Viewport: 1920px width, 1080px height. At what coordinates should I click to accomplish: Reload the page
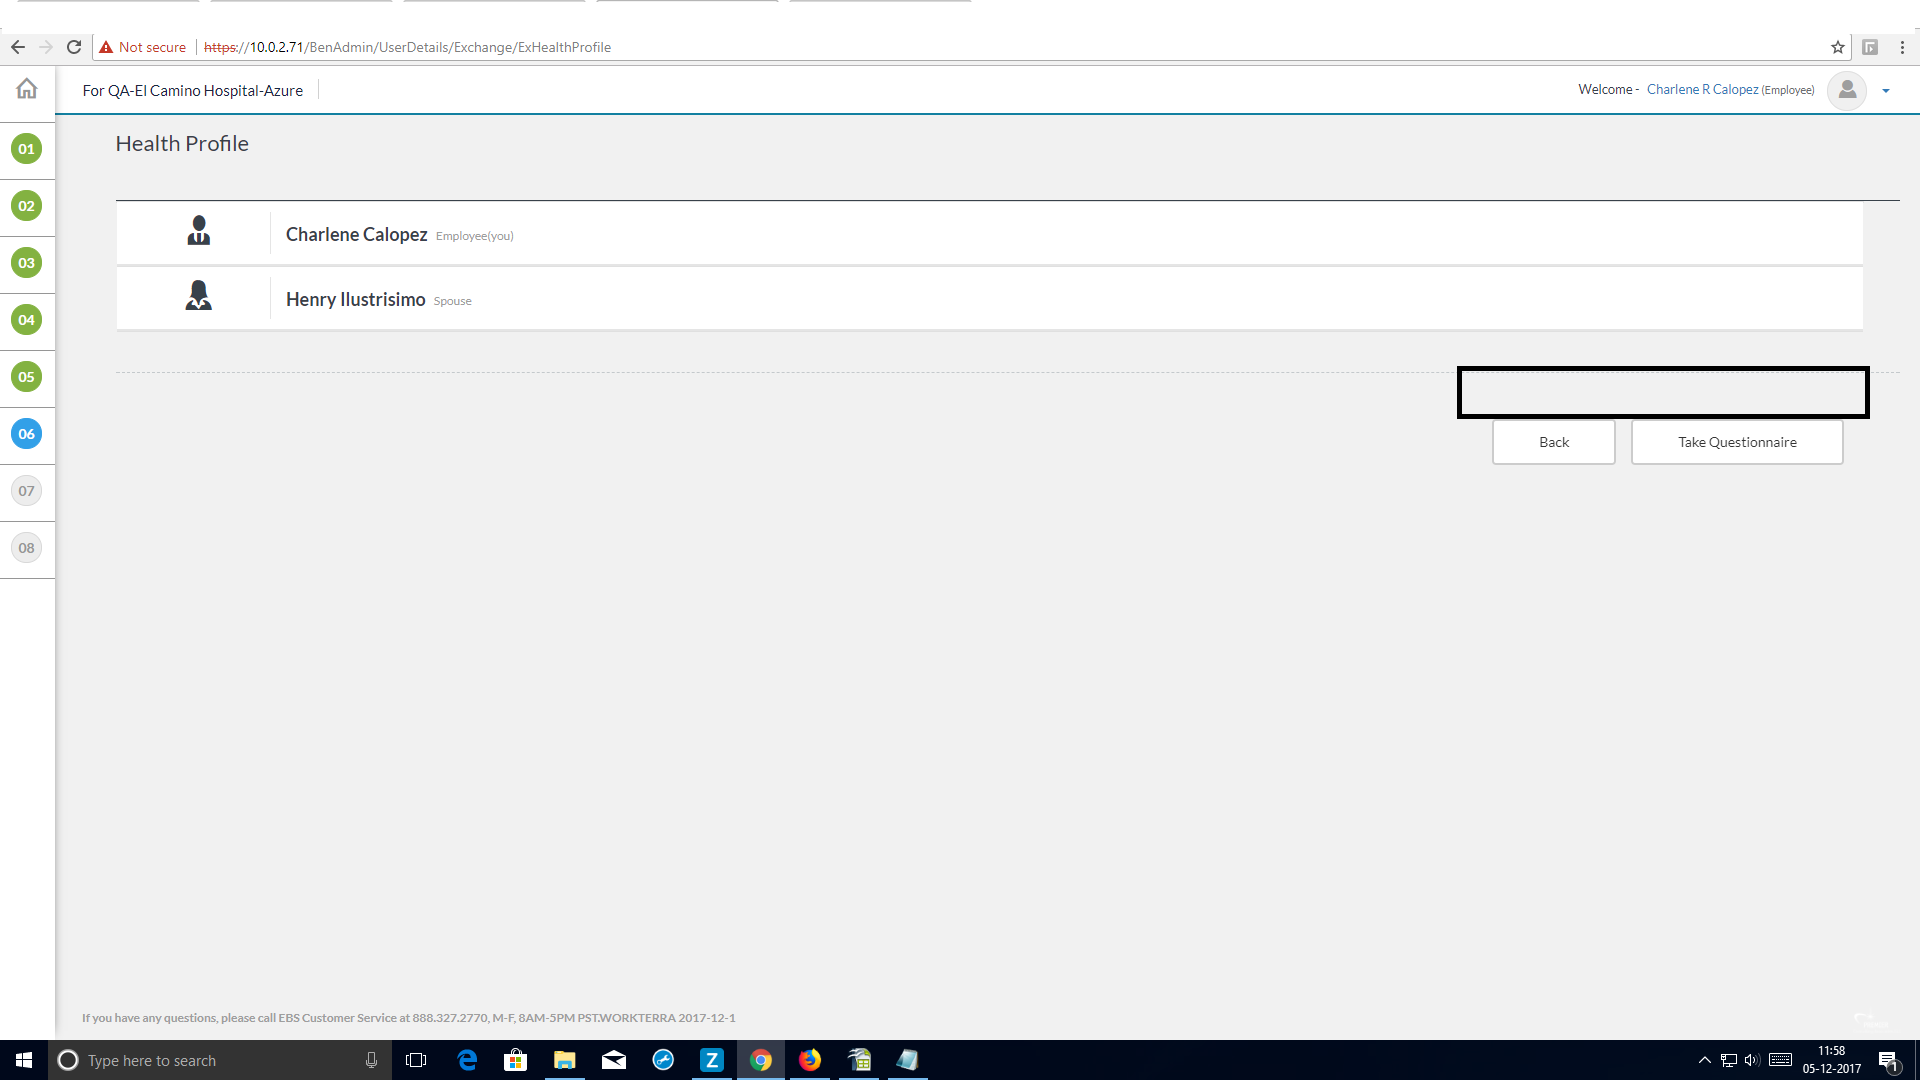(x=74, y=47)
